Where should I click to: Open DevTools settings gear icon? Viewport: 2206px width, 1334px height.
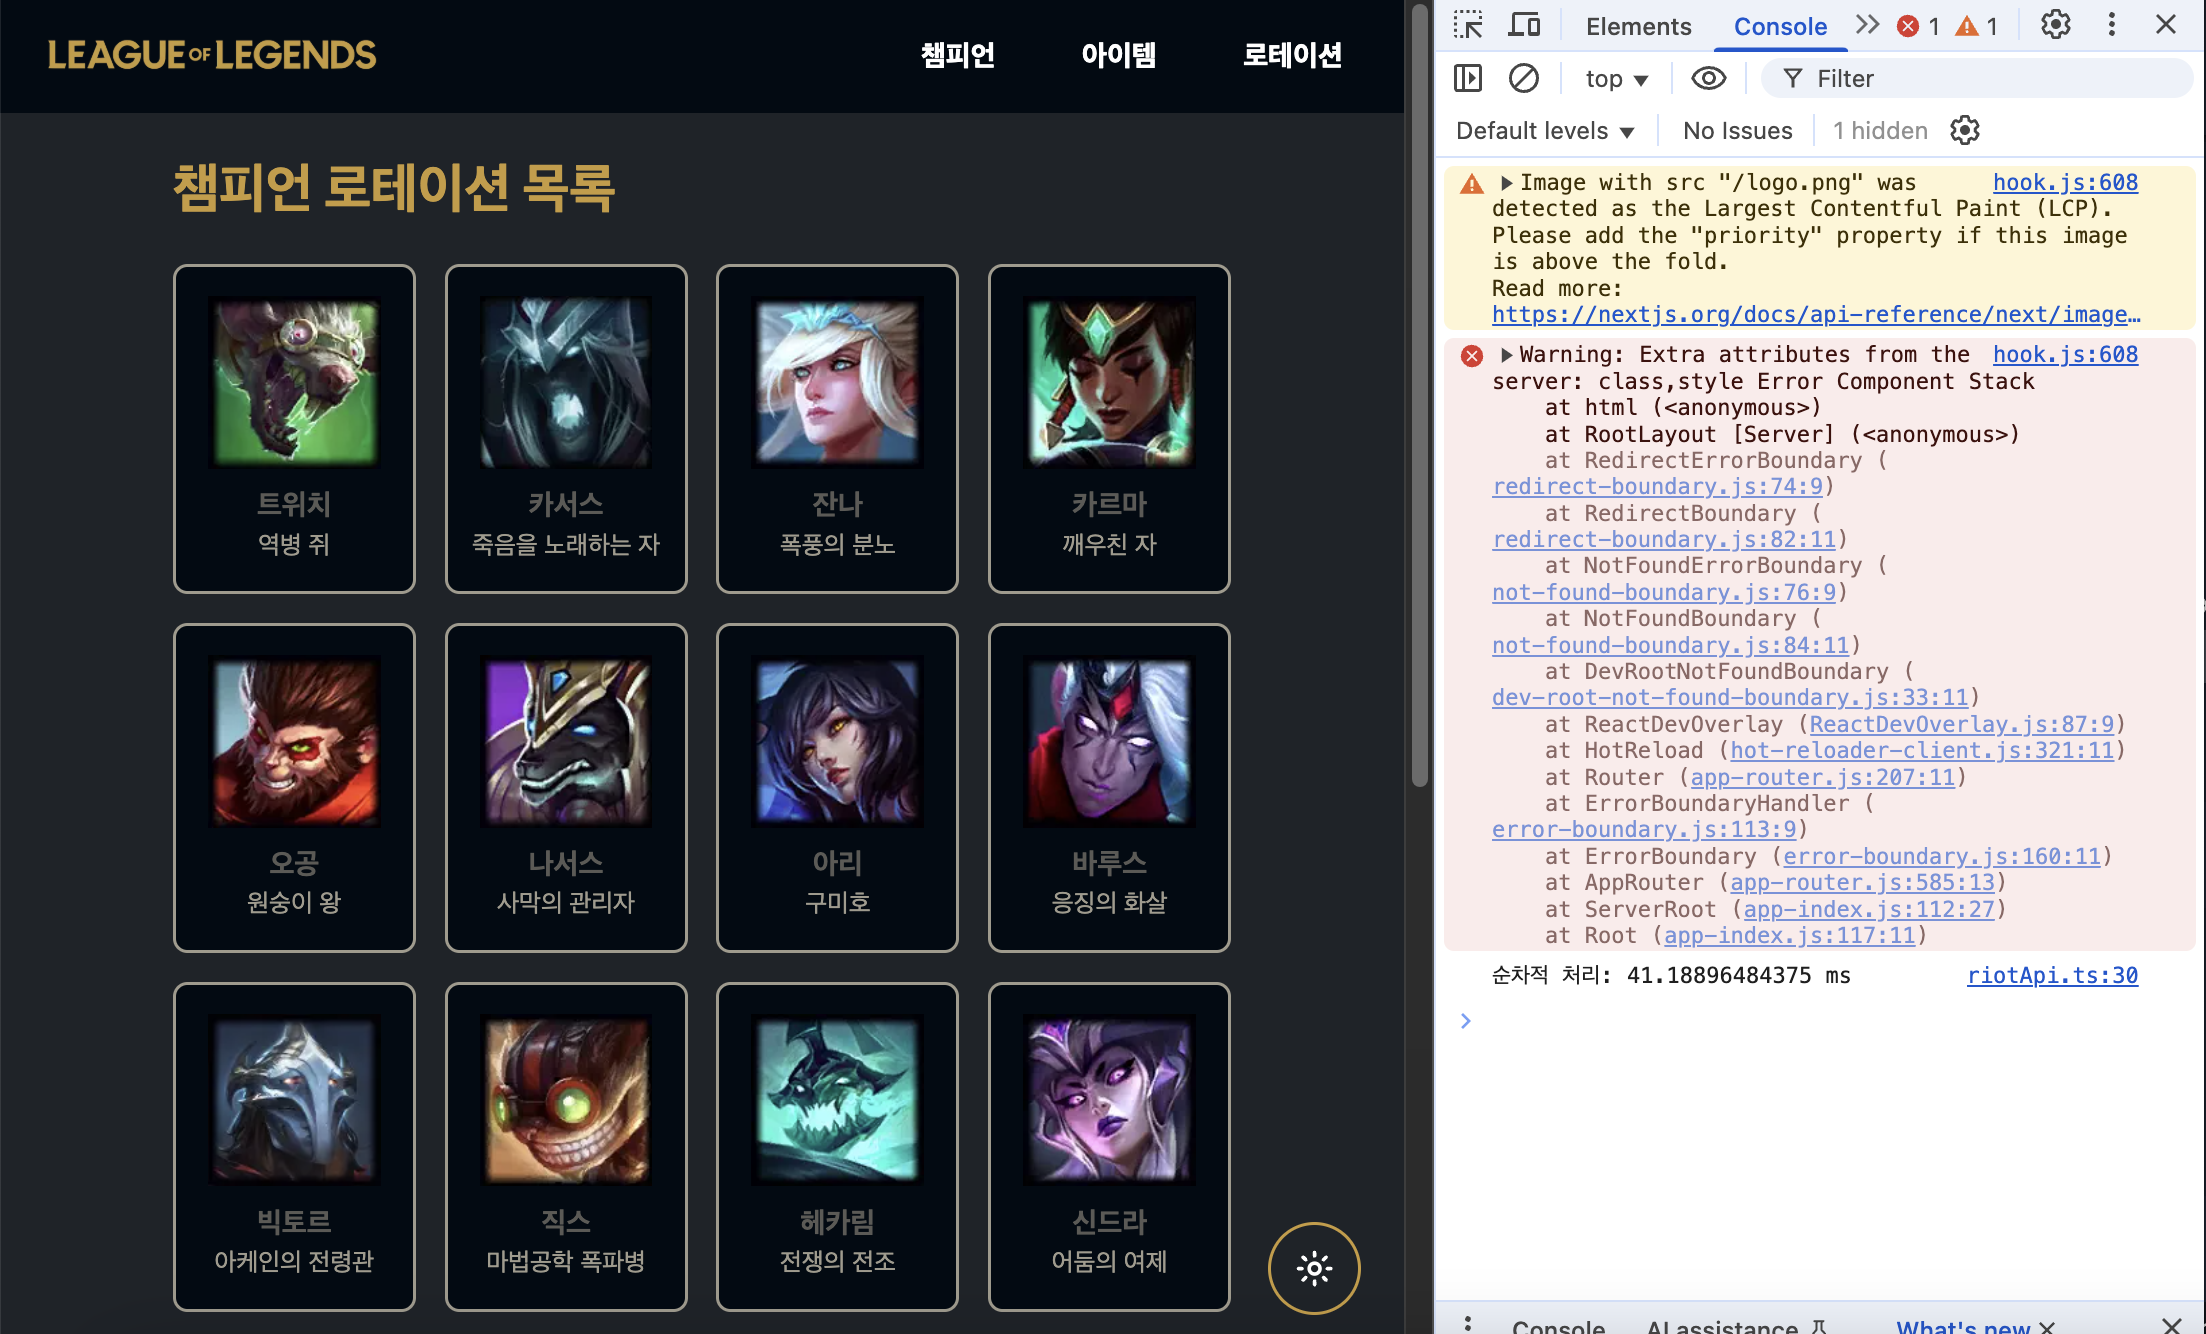[2055, 25]
